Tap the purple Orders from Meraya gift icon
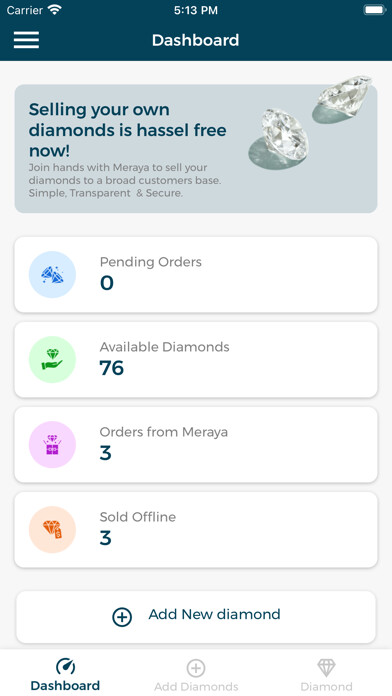 tap(52, 445)
